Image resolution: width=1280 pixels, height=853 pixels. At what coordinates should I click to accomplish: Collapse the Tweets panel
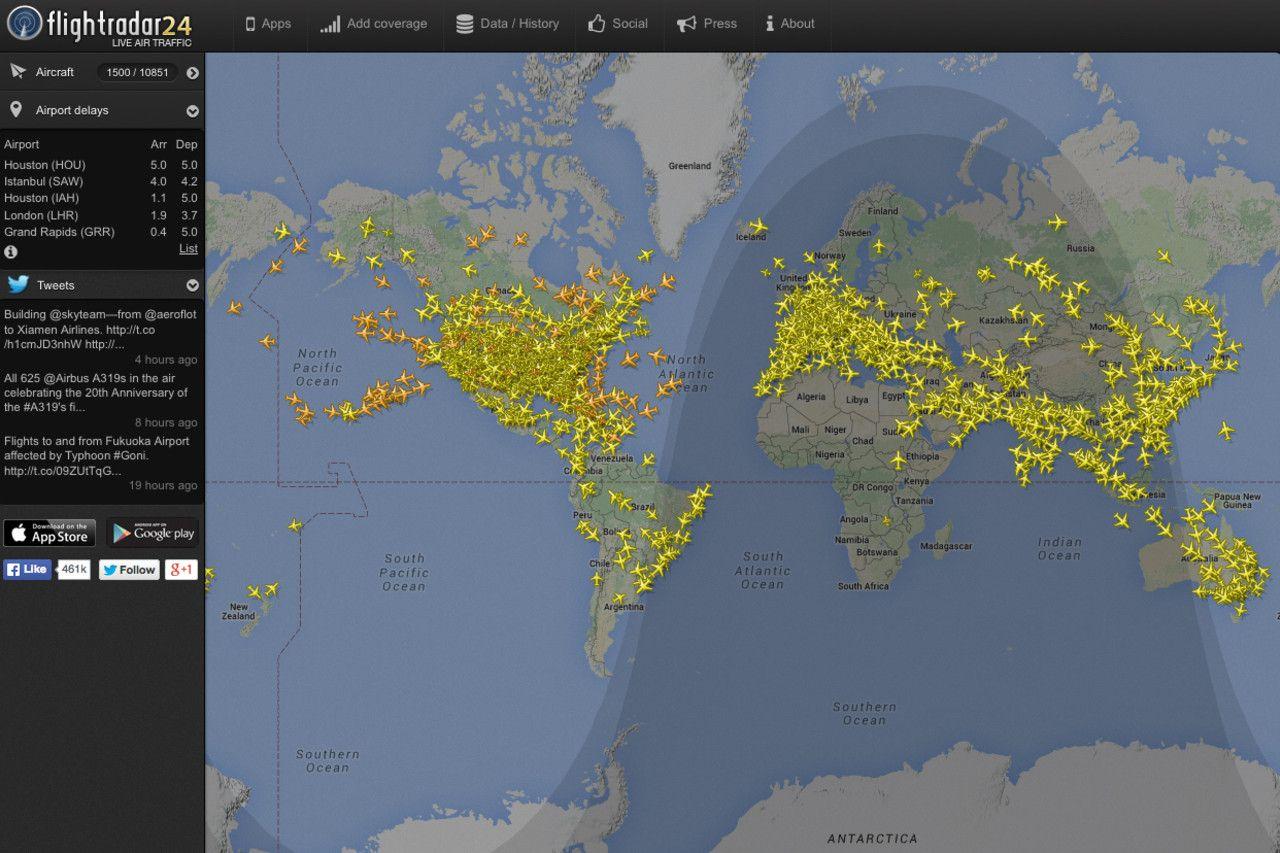pyautogui.click(x=192, y=286)
